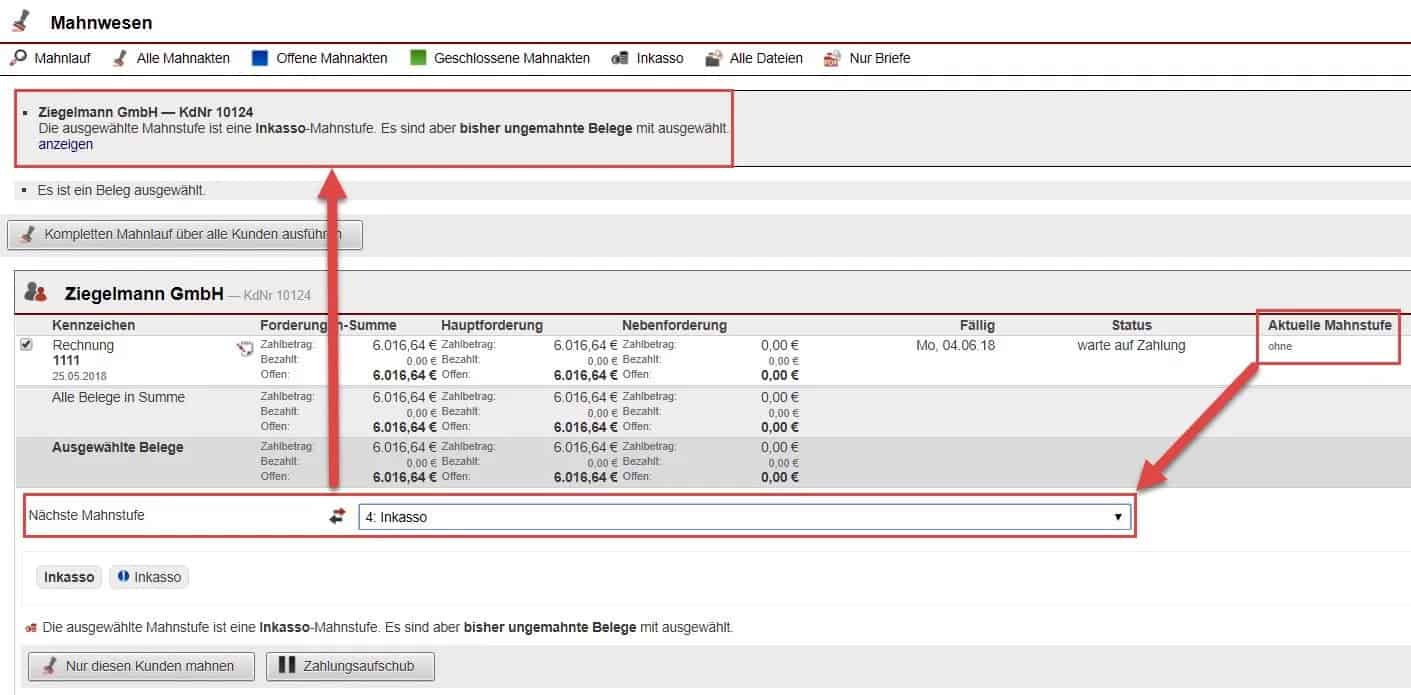The image size is (1411, 695).
Task: Select the Inkasso button with blue icon
Action: (x=149, y=577)
